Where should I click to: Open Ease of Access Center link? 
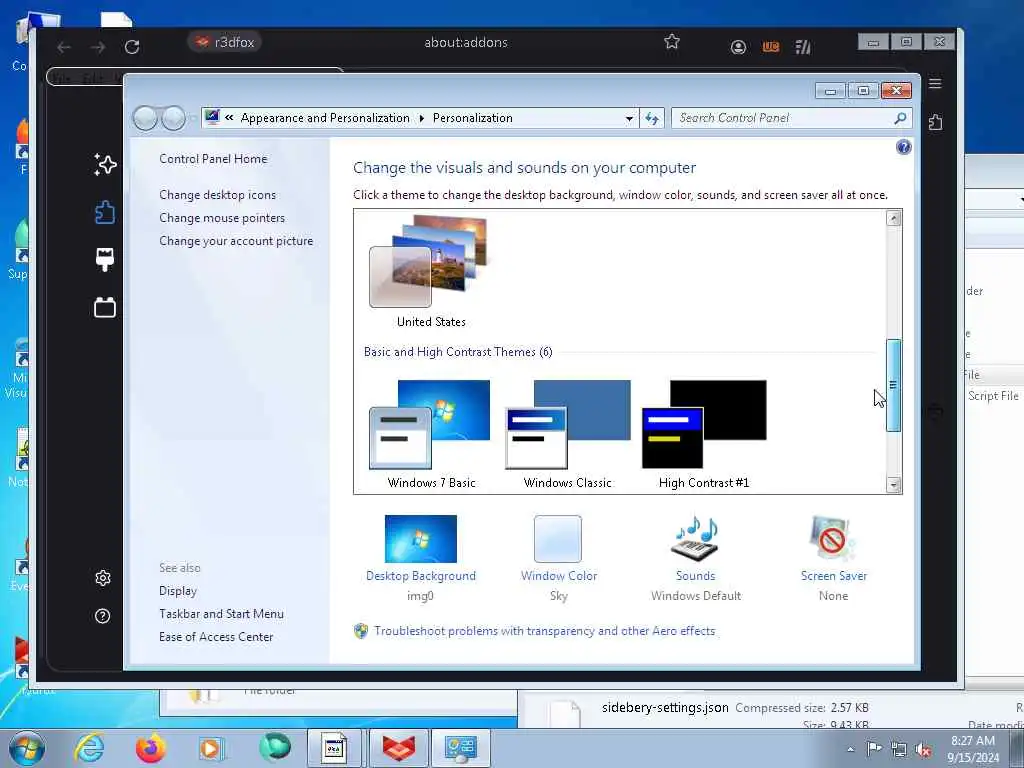216,637
